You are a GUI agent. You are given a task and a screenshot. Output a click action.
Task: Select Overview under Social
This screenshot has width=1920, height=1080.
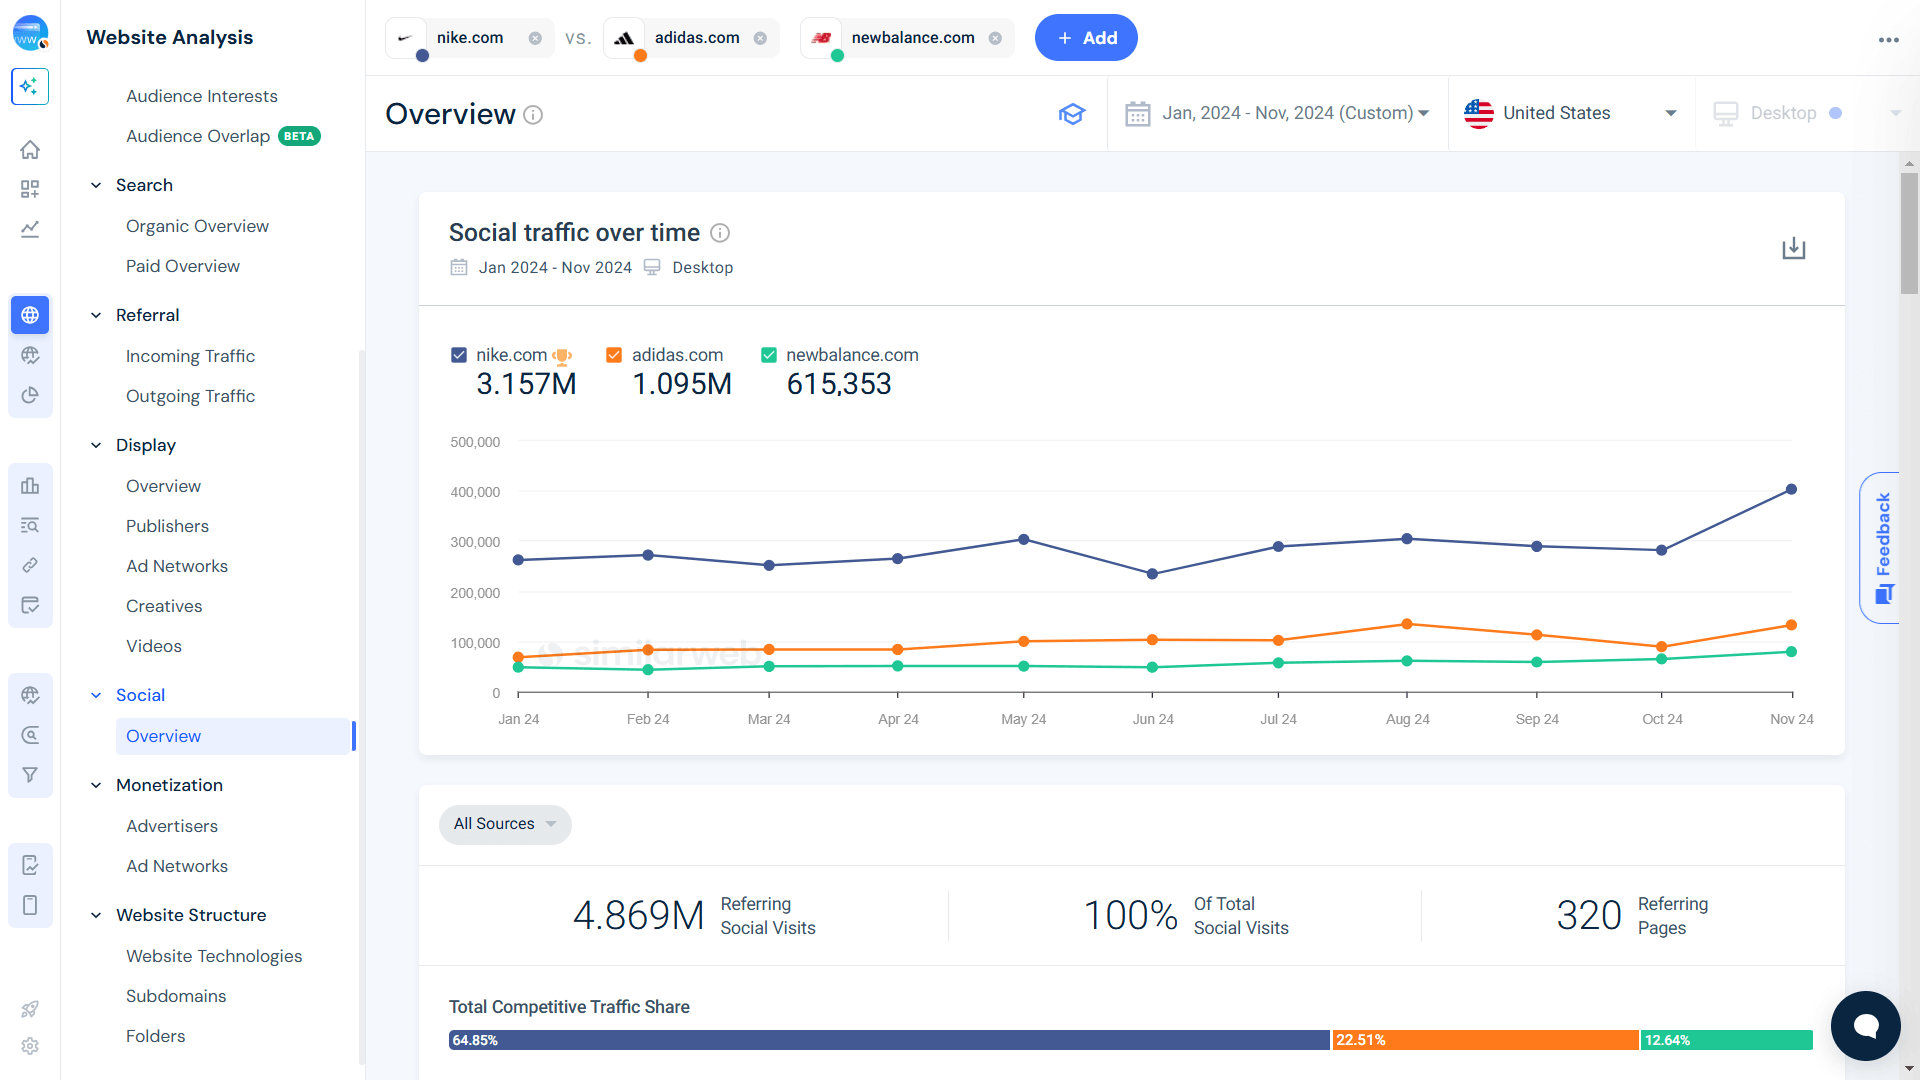[235, 736]
